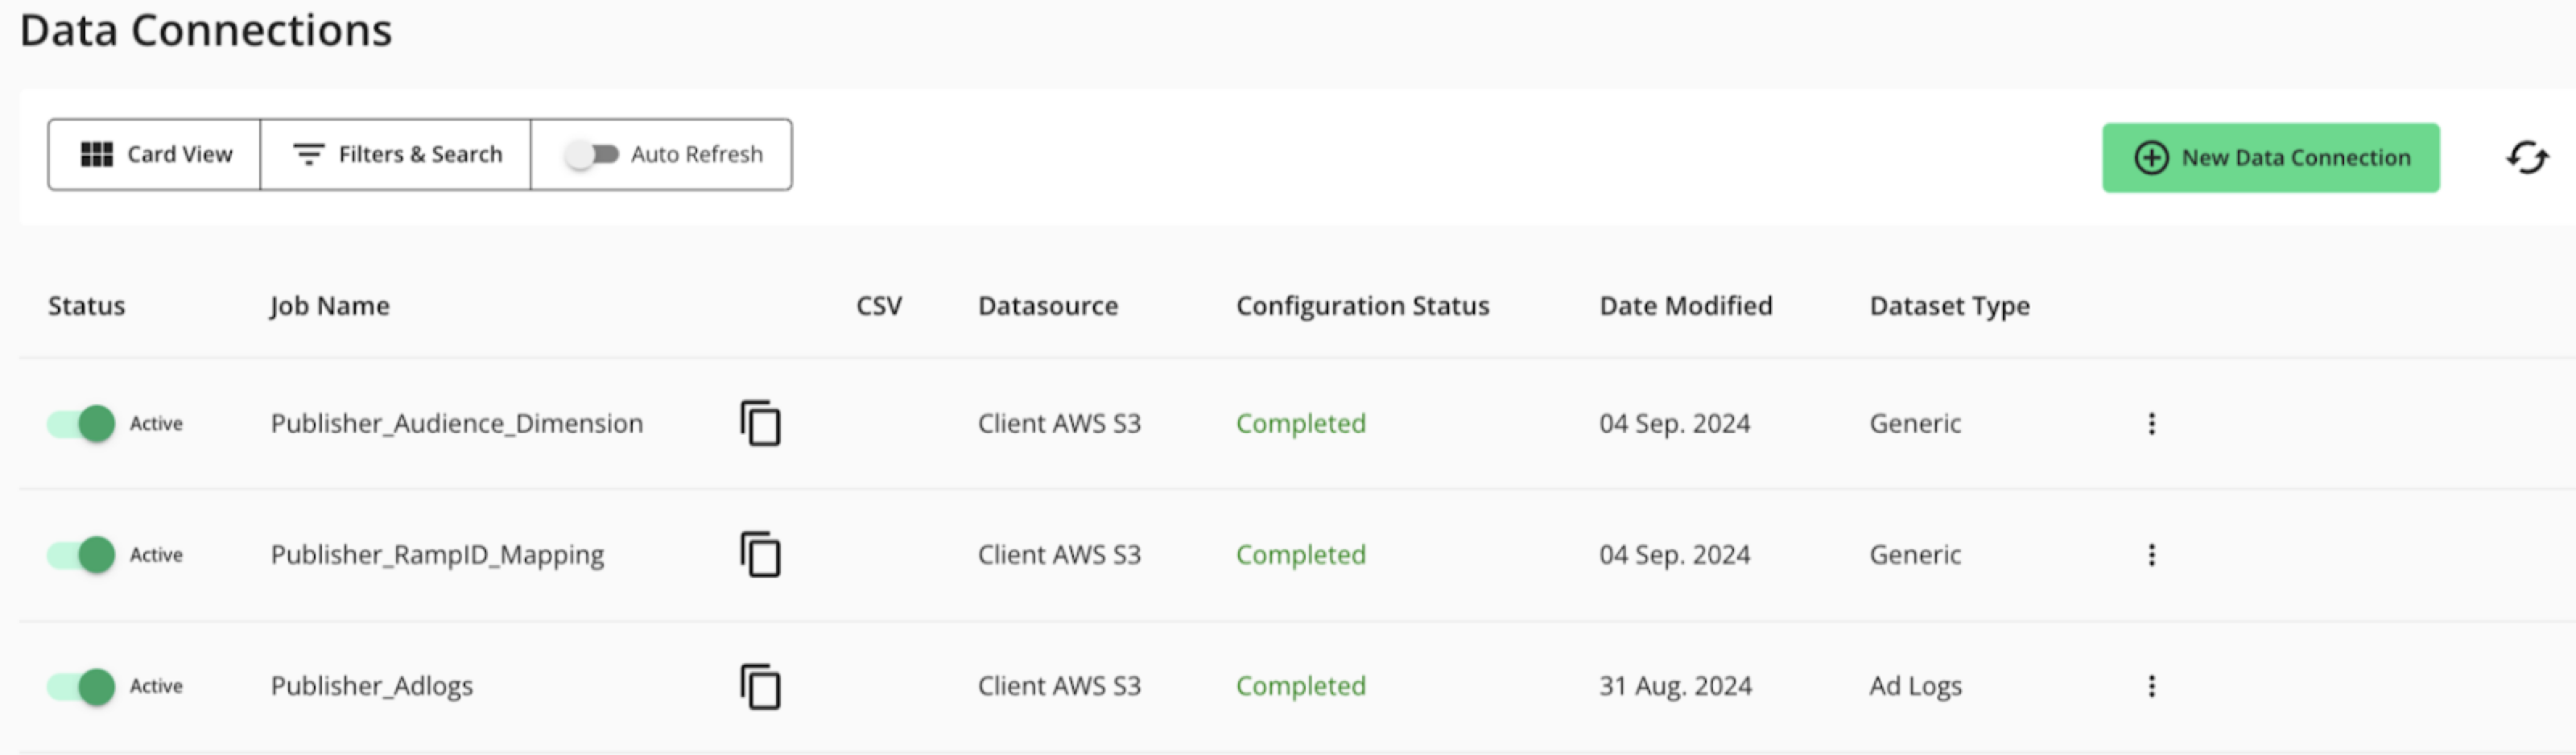Deactivate Publisher_Audience_Dimension status toggle

click(x=82, y=423)
